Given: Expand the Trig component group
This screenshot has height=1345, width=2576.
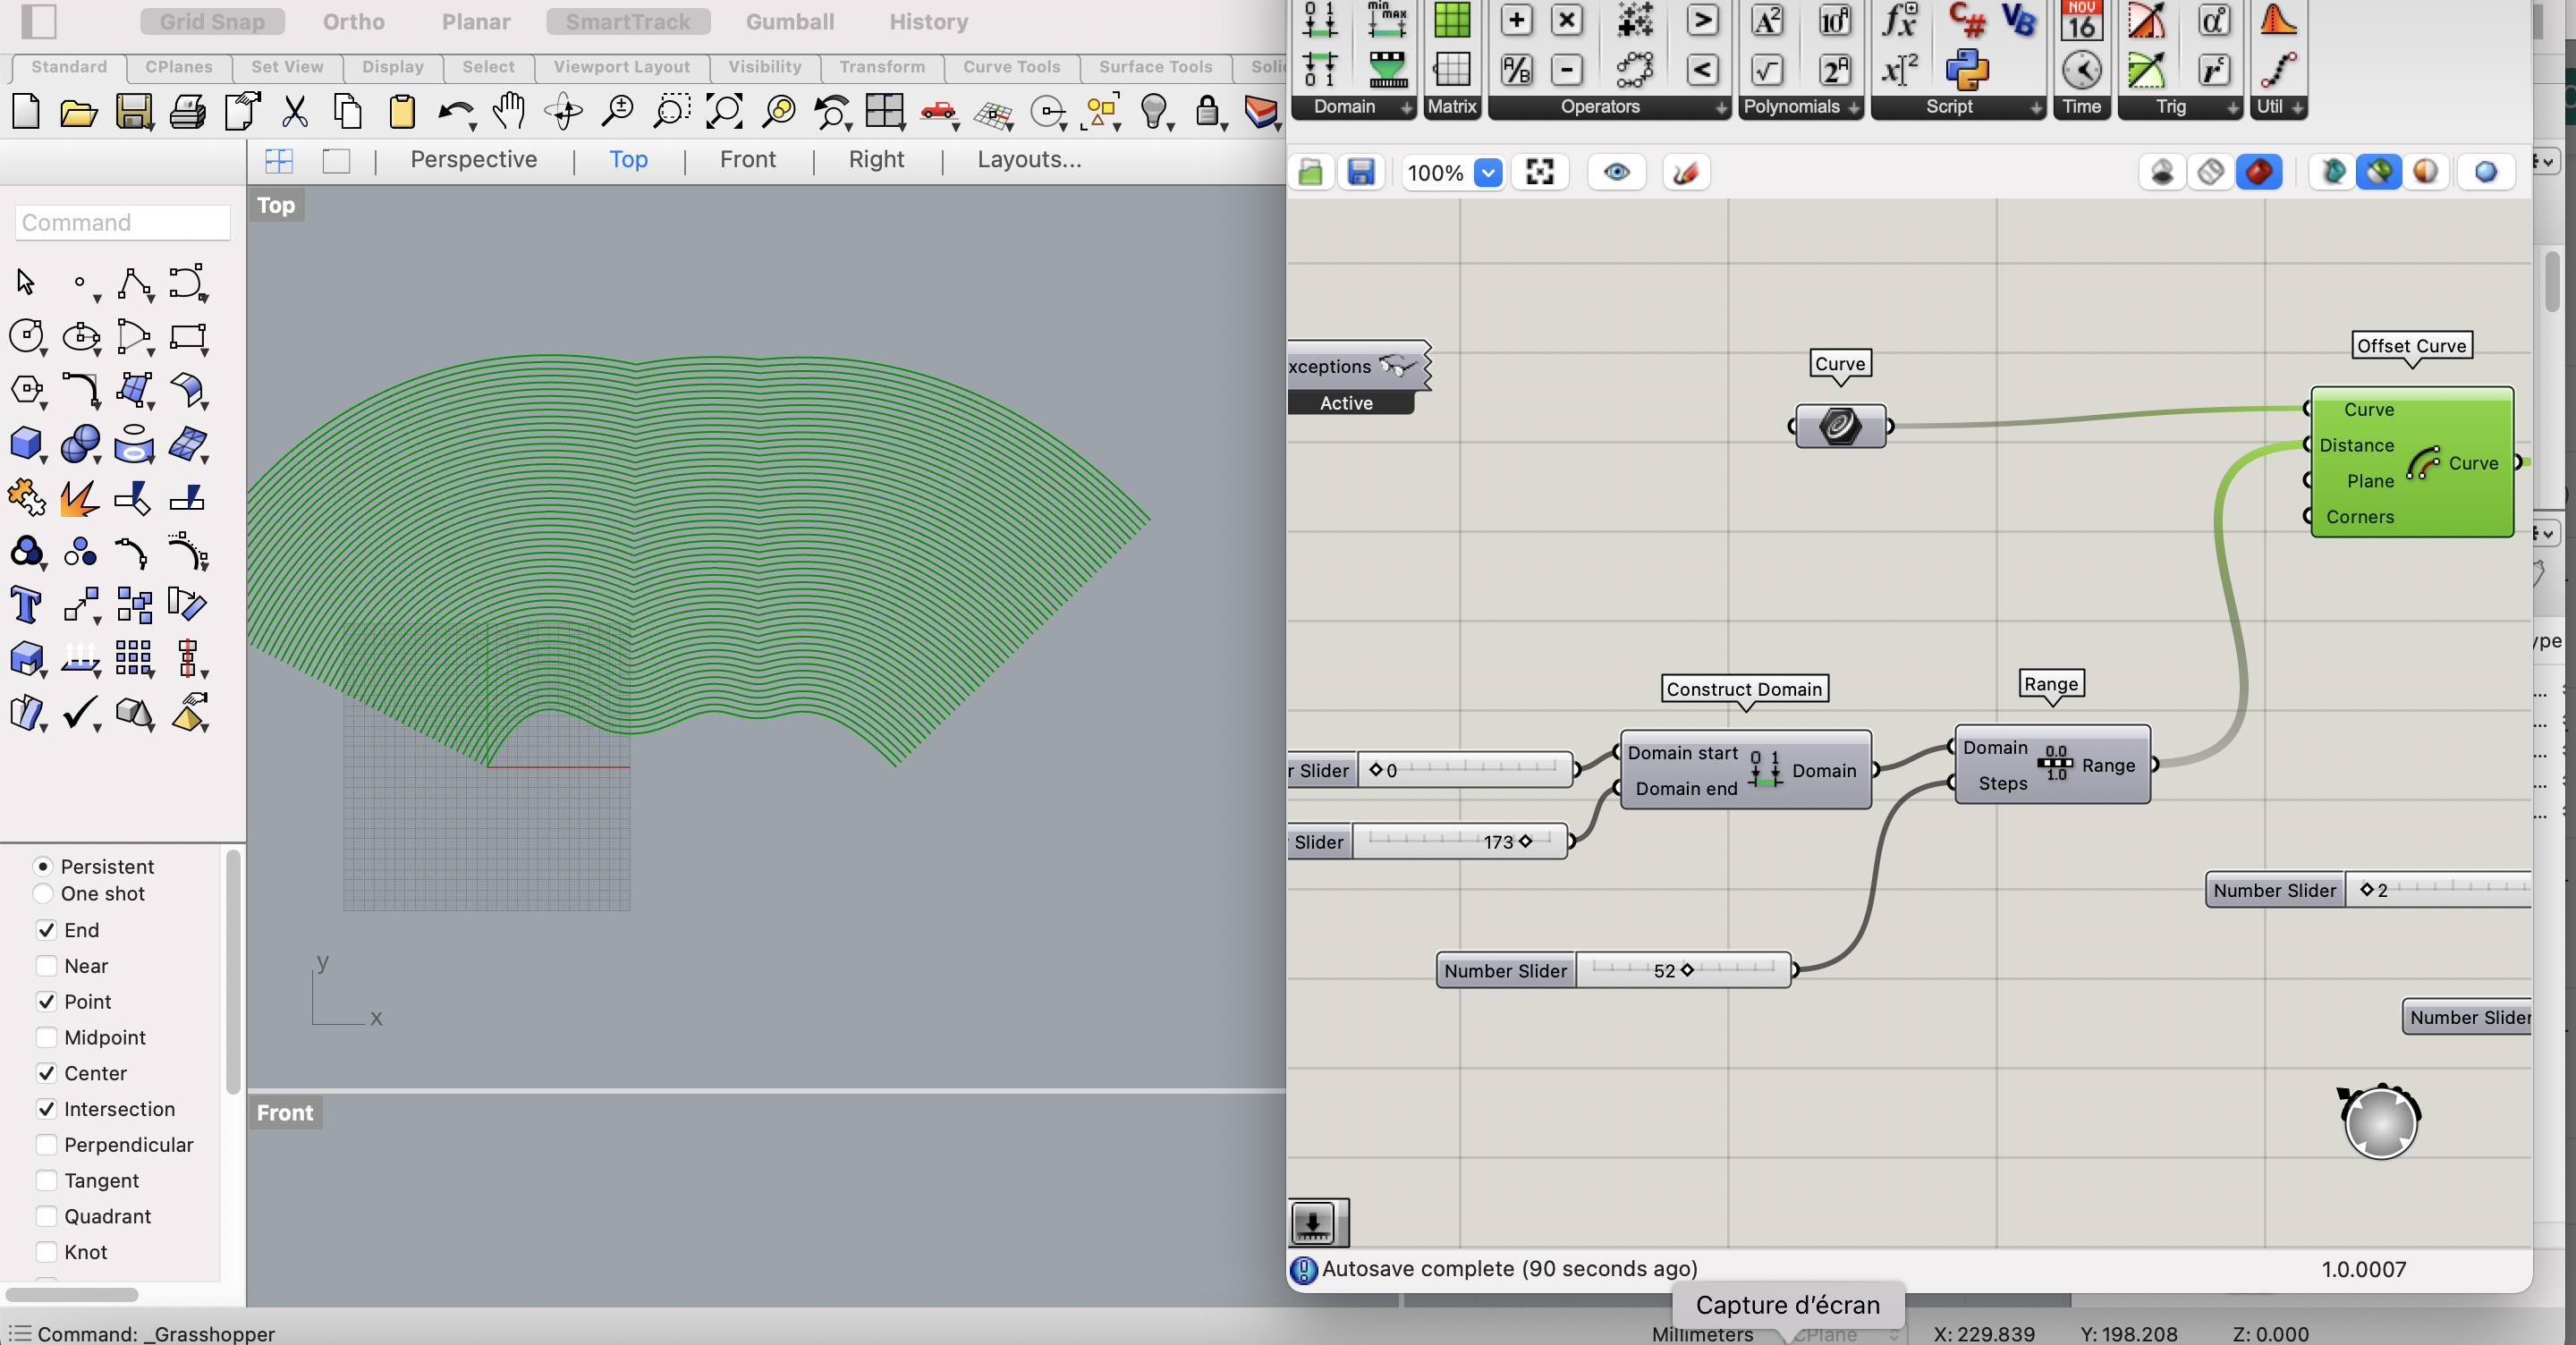Looking at the screenshot, I should coord(2232,108).
